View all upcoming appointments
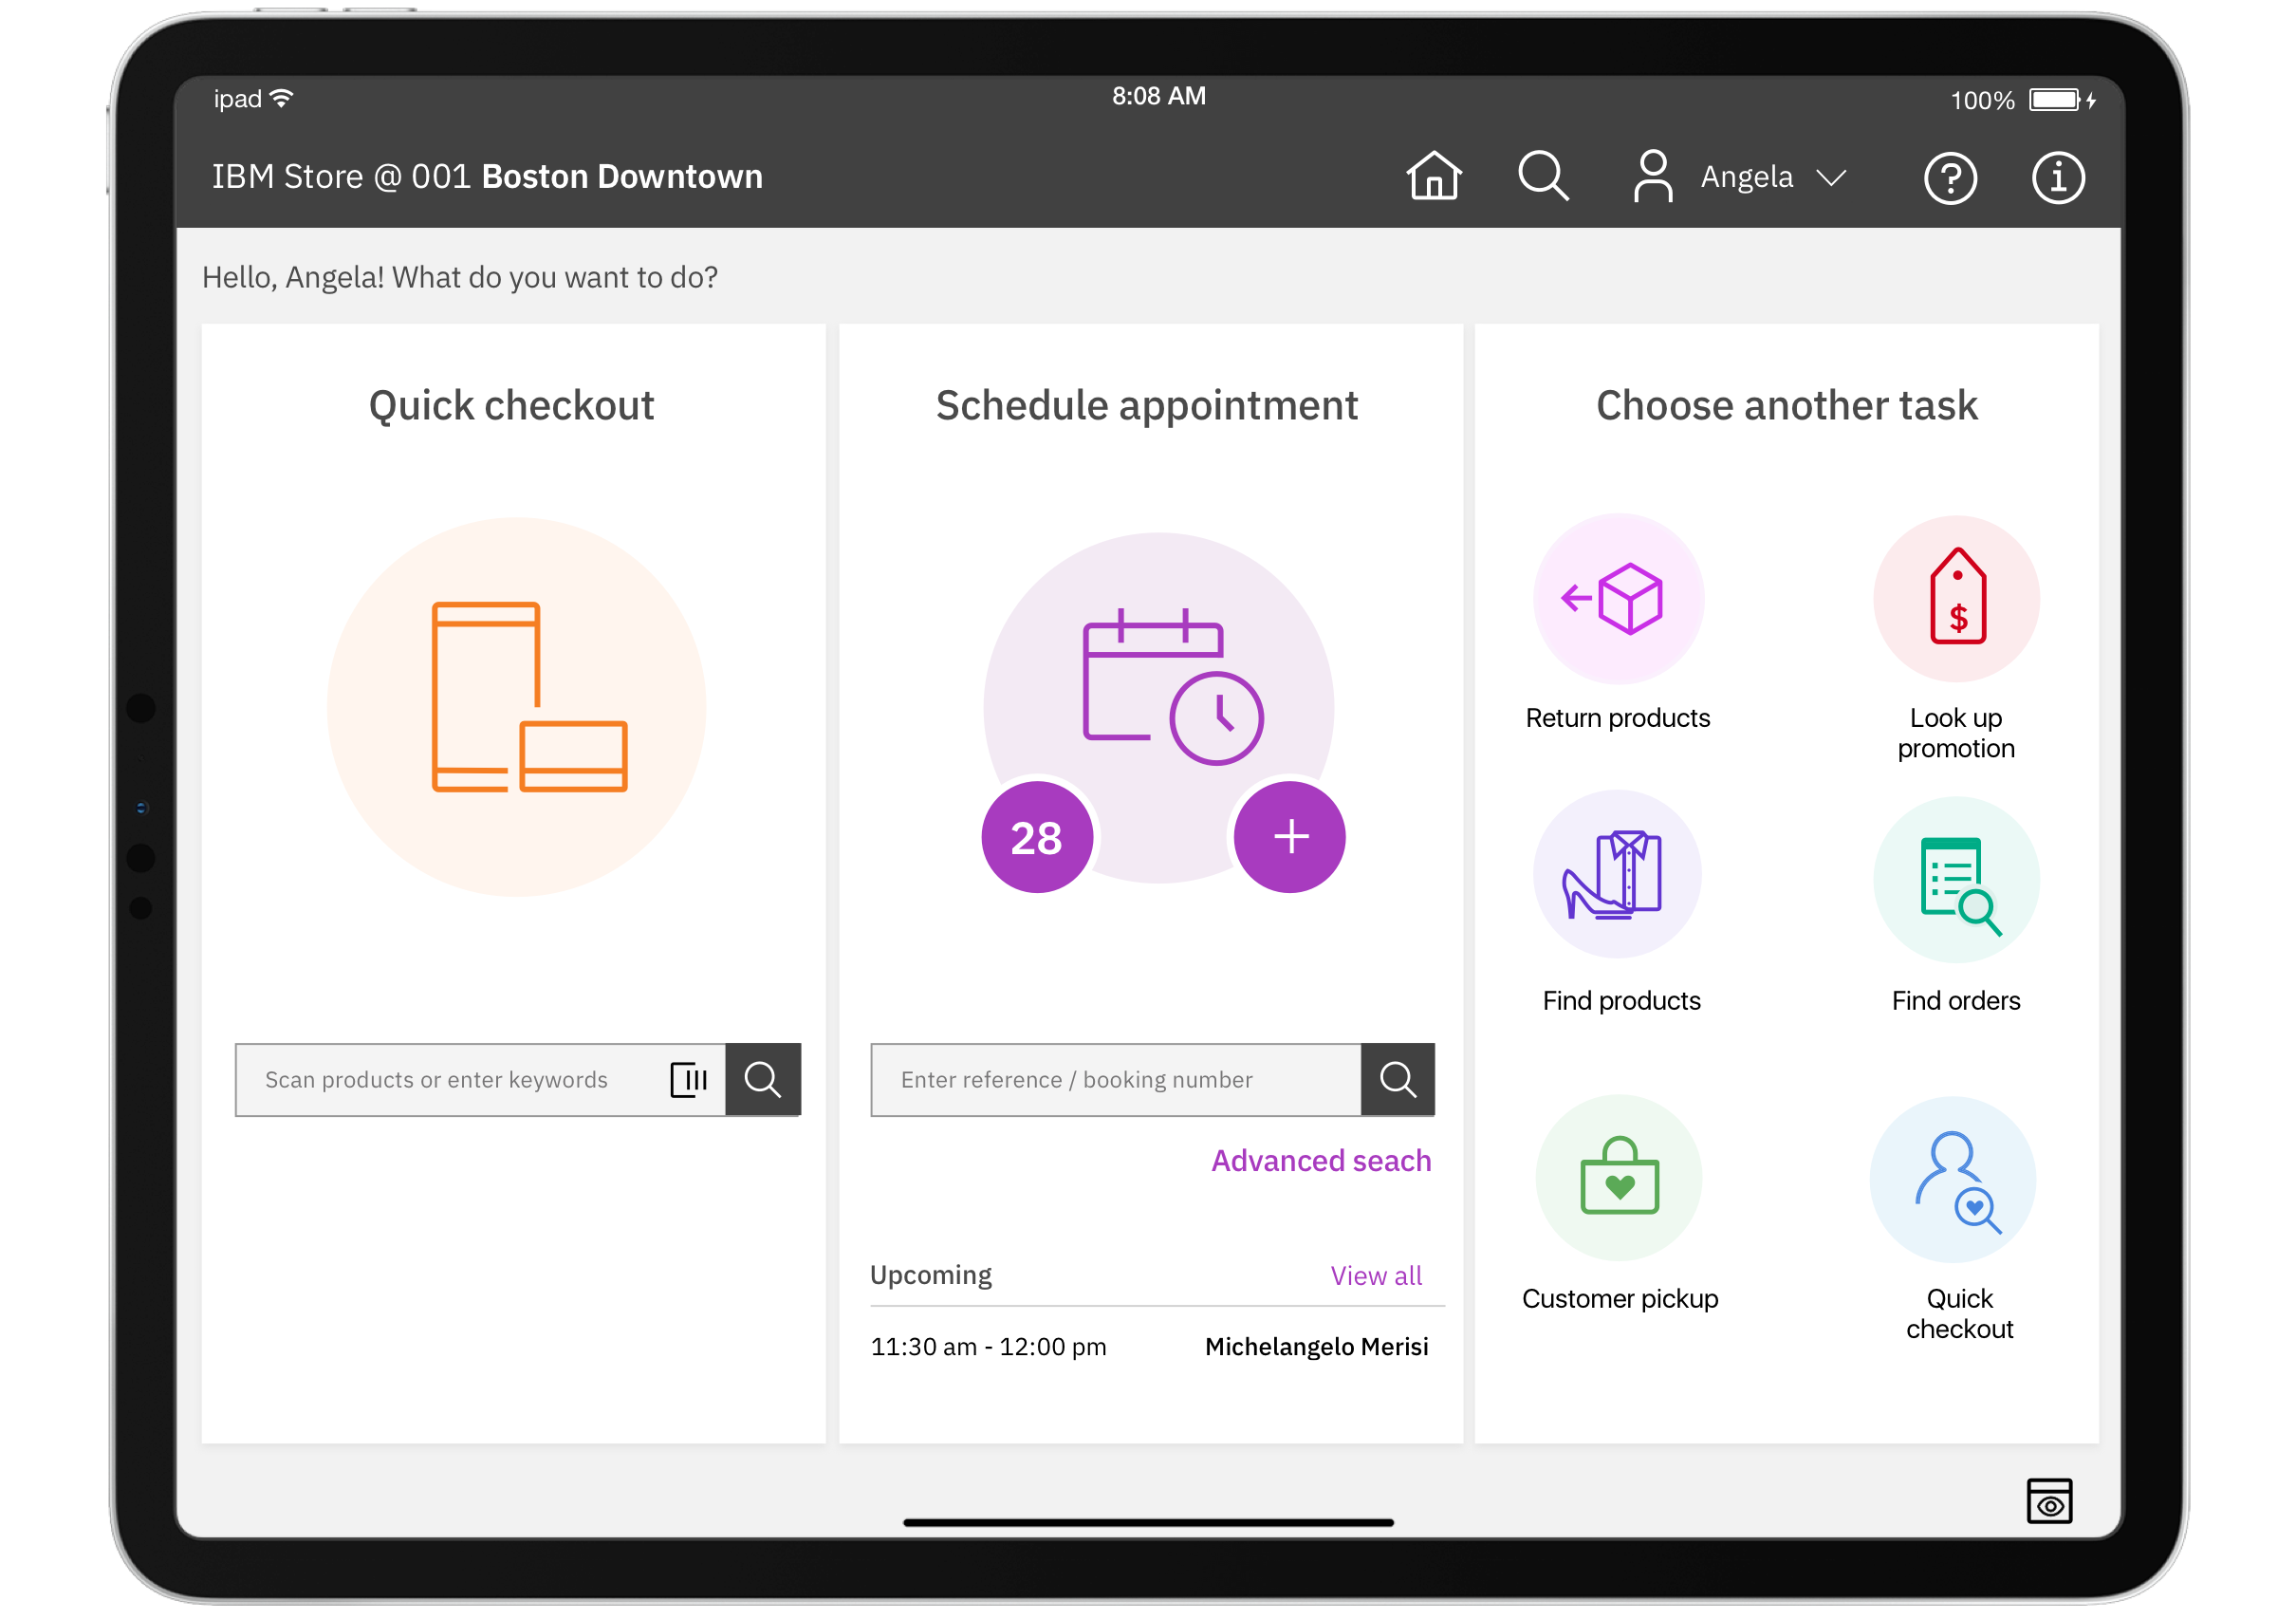Image resolution: width=2296 pixels, height=1619 pixels. click(1375, 1276)
